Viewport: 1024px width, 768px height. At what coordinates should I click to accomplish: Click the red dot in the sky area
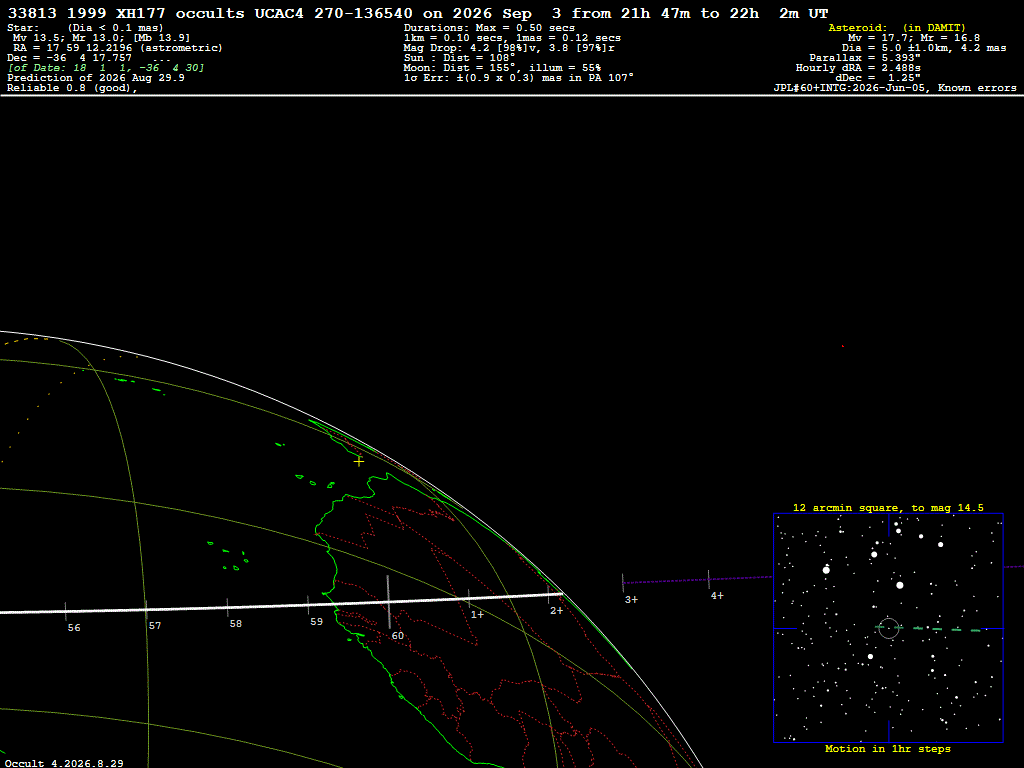(x=842, y=346)
